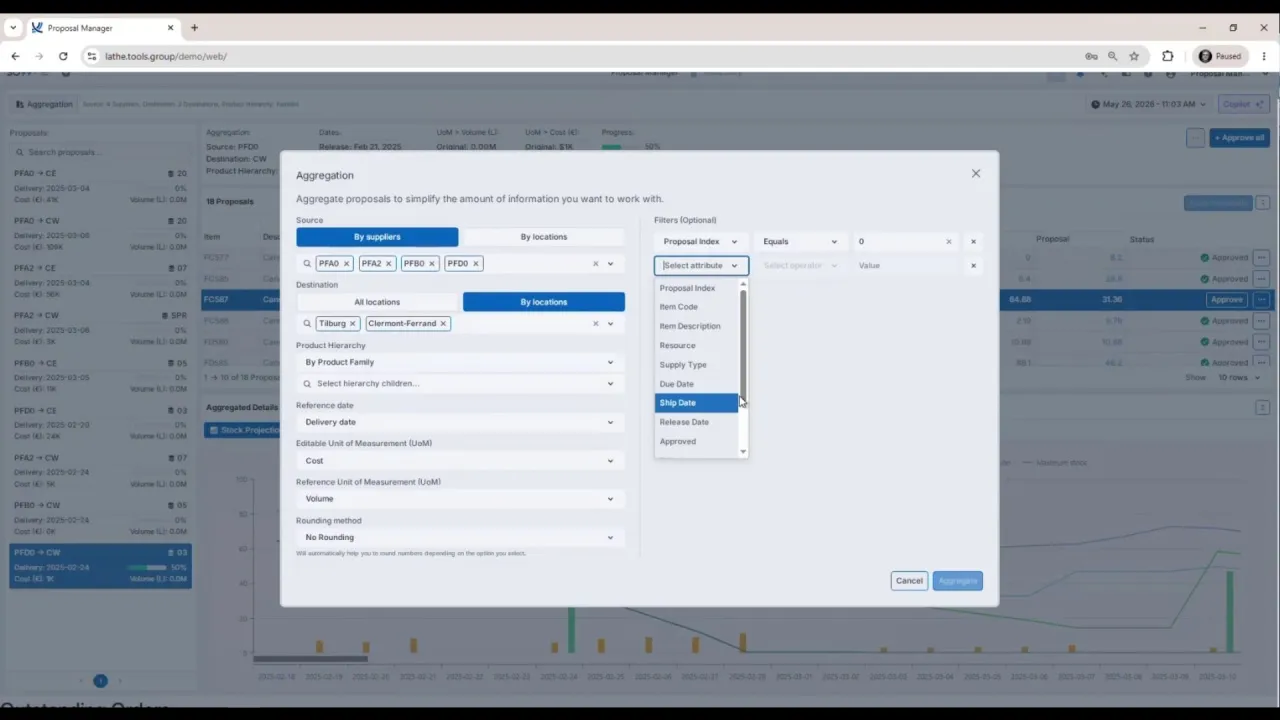This screenshot has height=720, width=1280.
Task: Choose Item Code from attribute list
Action: click(696, 307)
